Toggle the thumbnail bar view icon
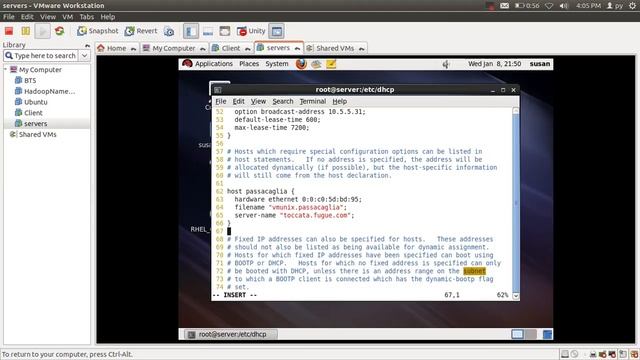Screen dimensions: 640x360 pyautogui.click(x=208, y=31)
